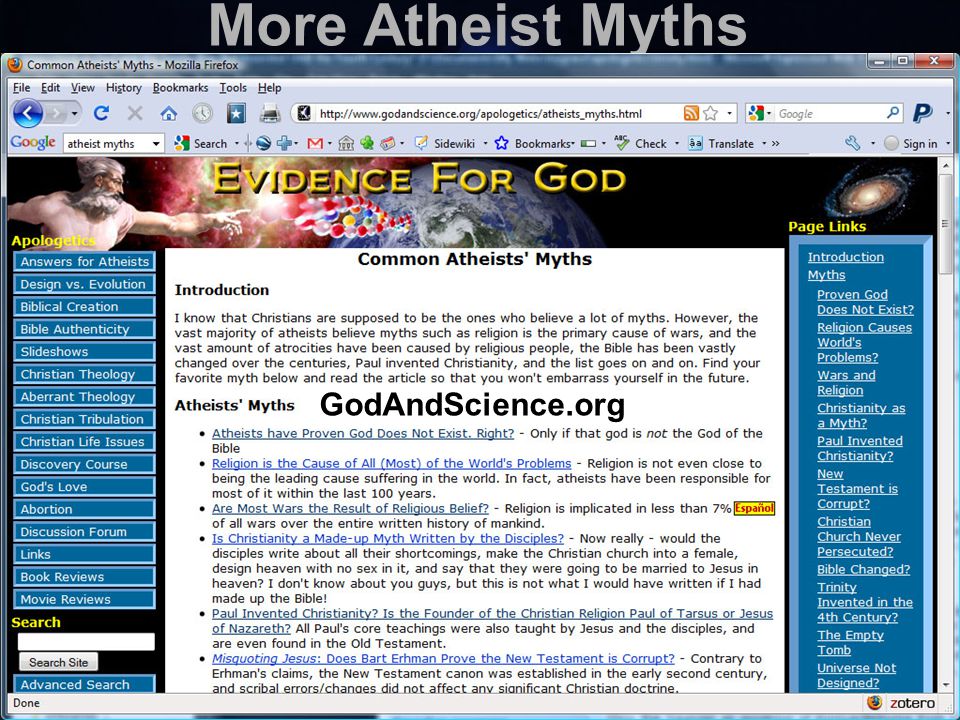
Task: Open the History menu
Action: [x=124, y=88]
